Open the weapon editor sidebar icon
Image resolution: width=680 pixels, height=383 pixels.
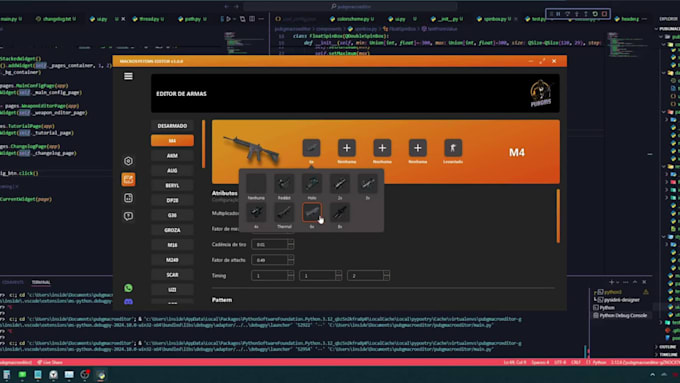(128, 179)
